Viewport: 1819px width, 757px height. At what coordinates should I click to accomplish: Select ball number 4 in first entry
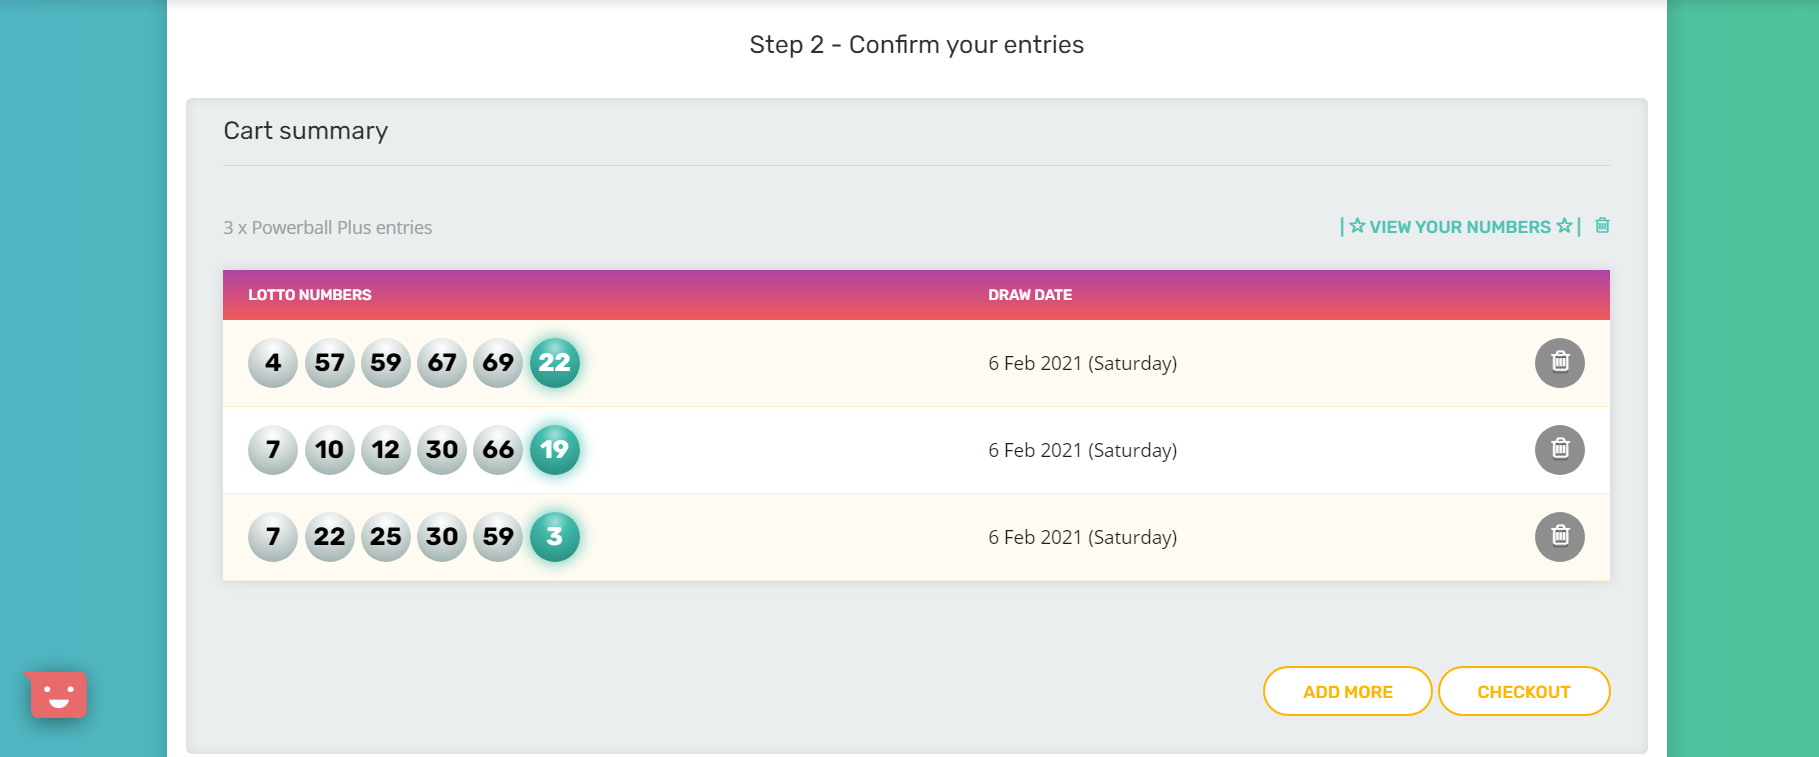pos(273,362)
